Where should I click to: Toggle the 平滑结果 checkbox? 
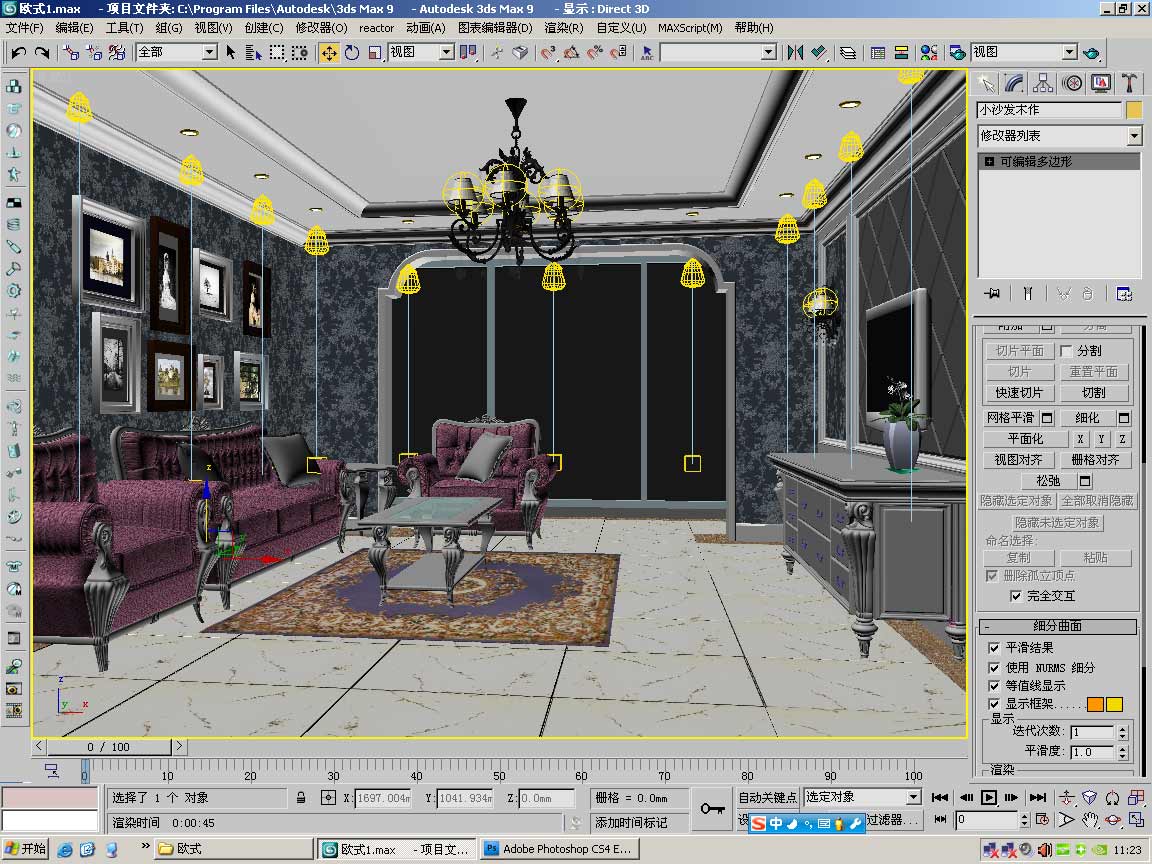tap(993, 647)
